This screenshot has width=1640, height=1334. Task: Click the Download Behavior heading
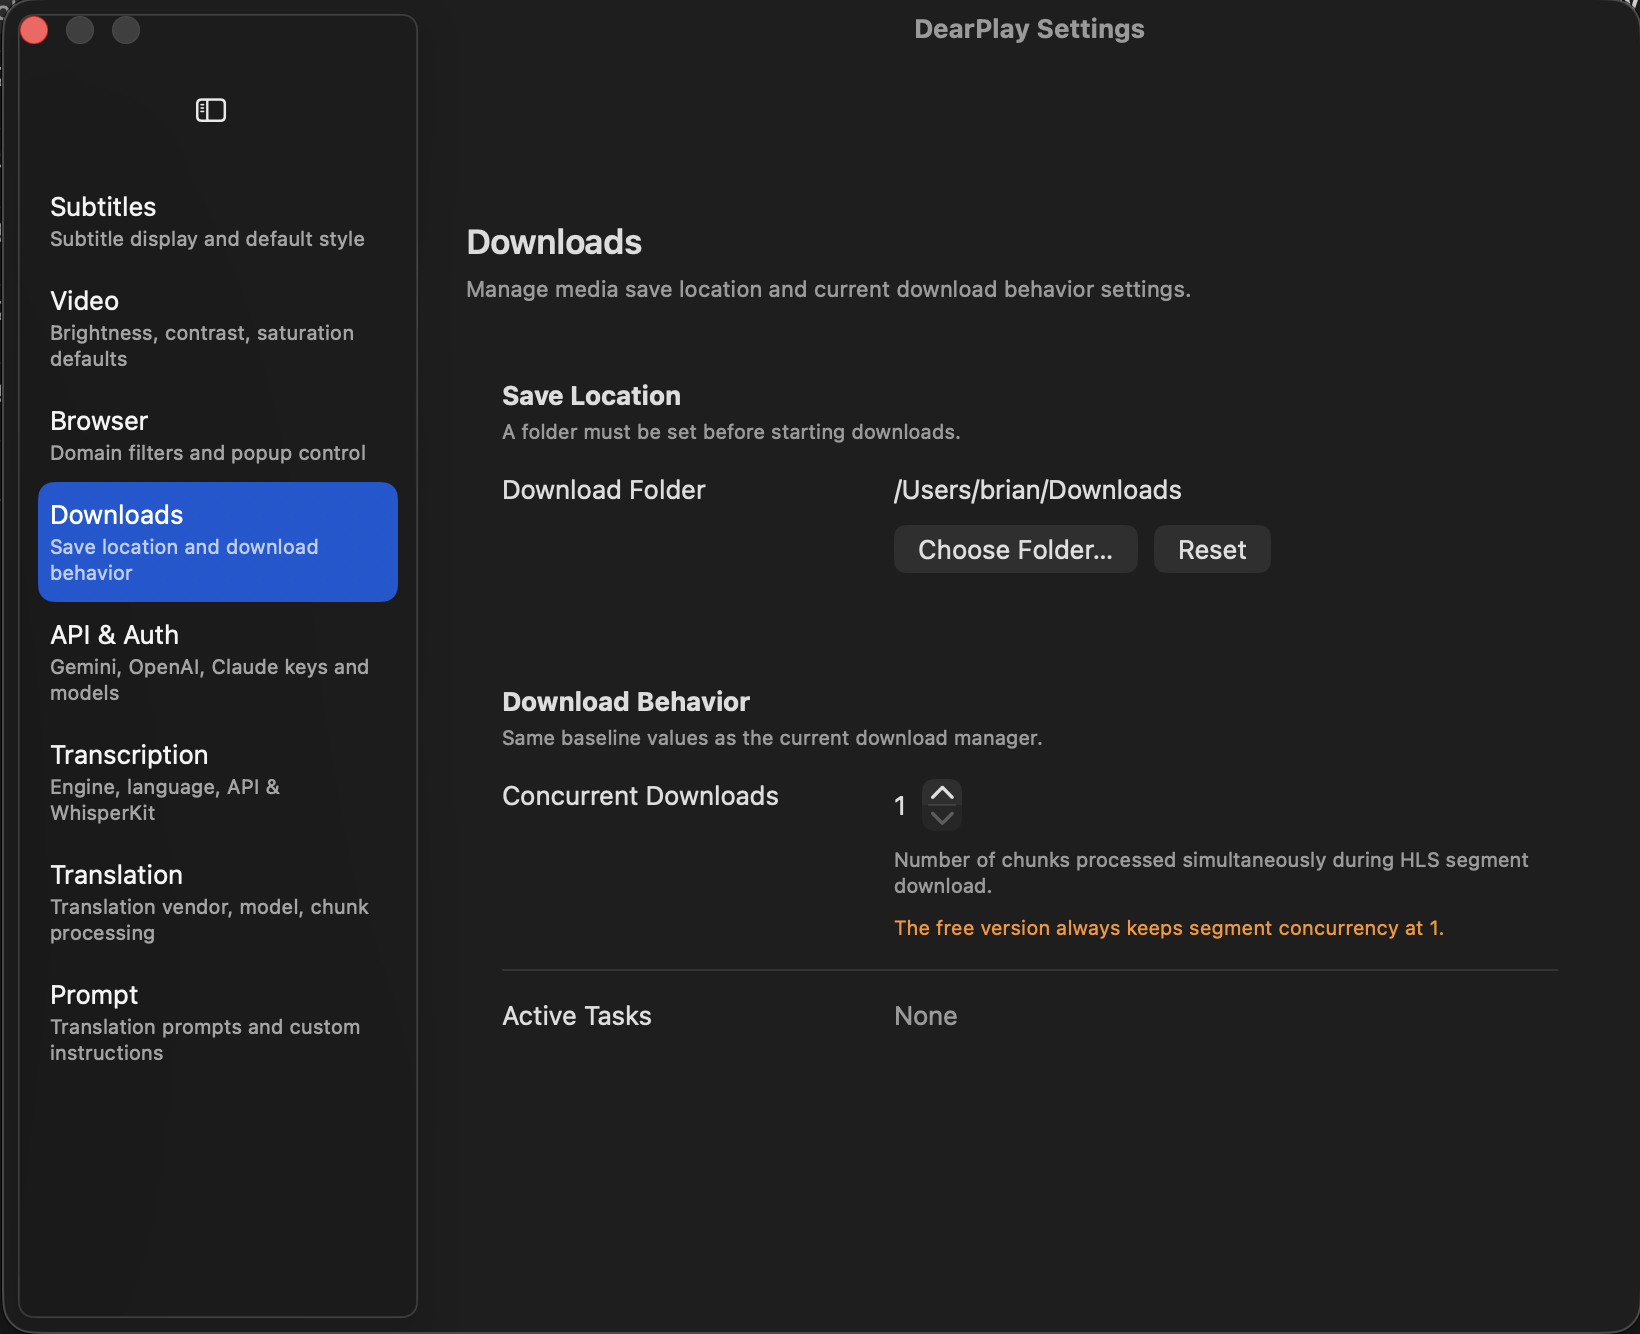click(x=626, y=702)
